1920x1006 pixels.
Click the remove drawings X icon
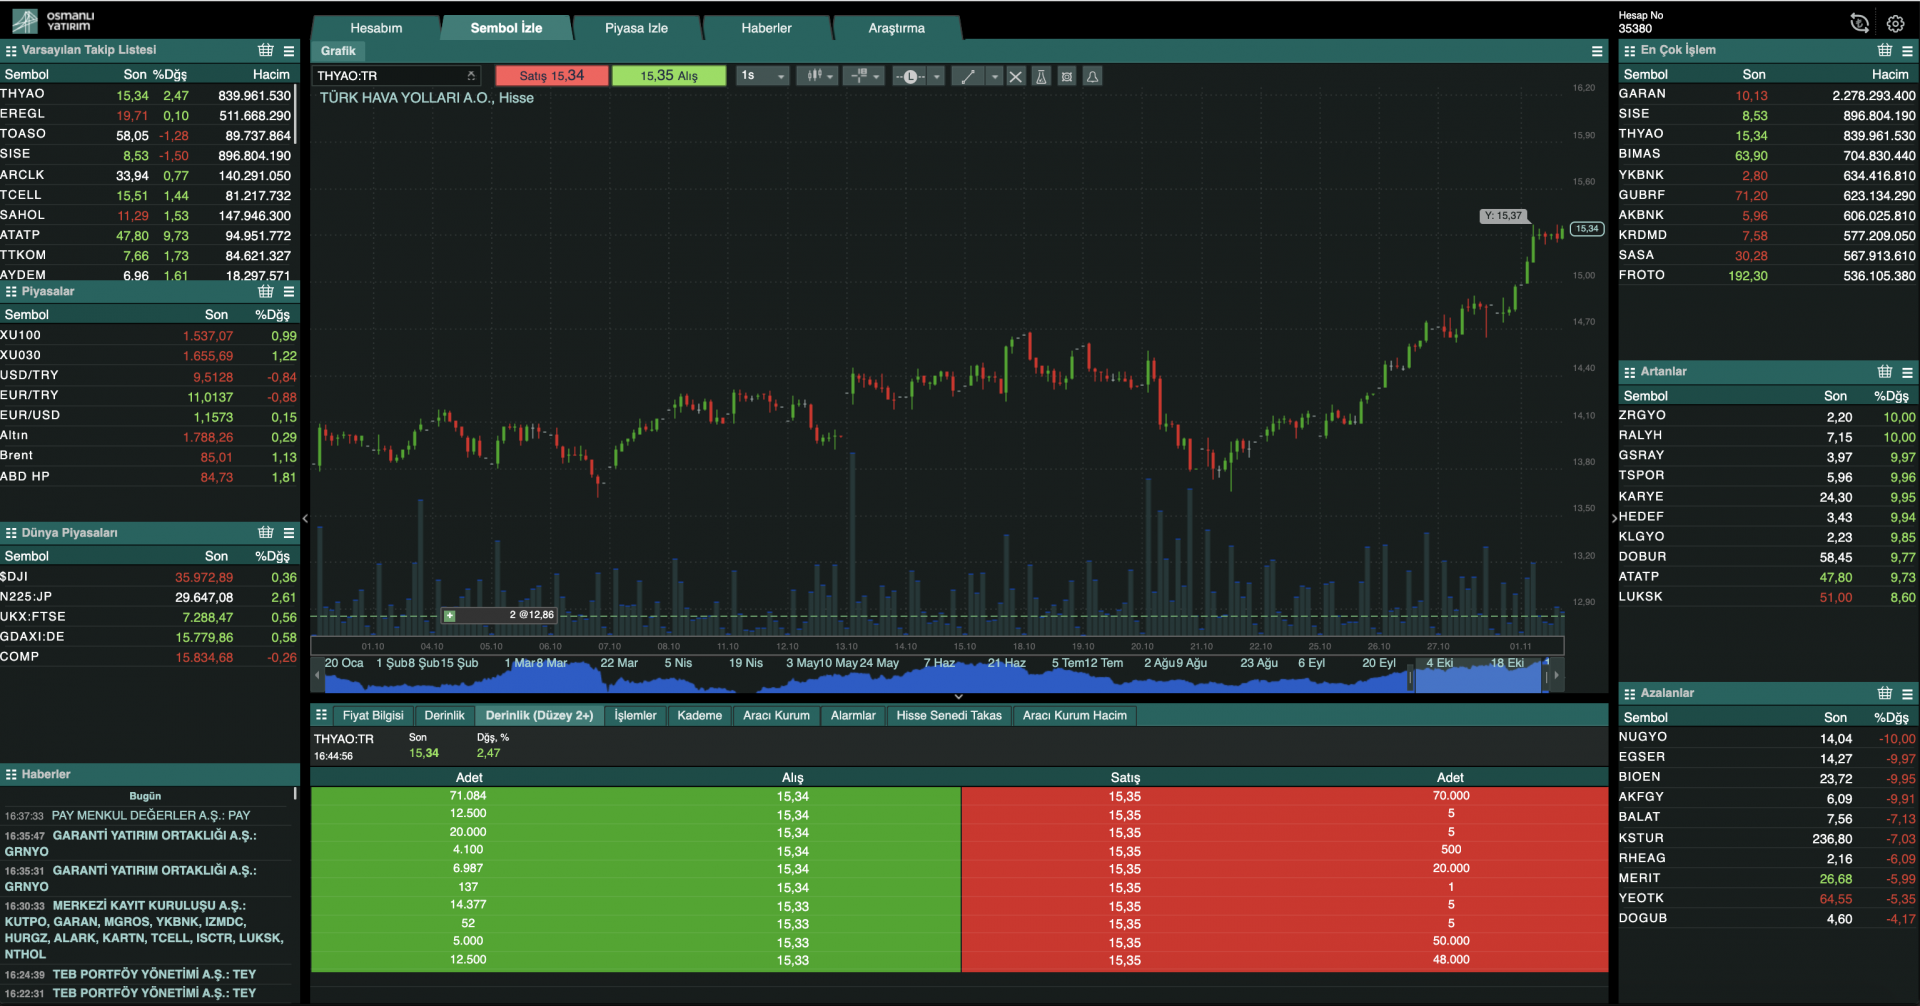pos(1016,76)
